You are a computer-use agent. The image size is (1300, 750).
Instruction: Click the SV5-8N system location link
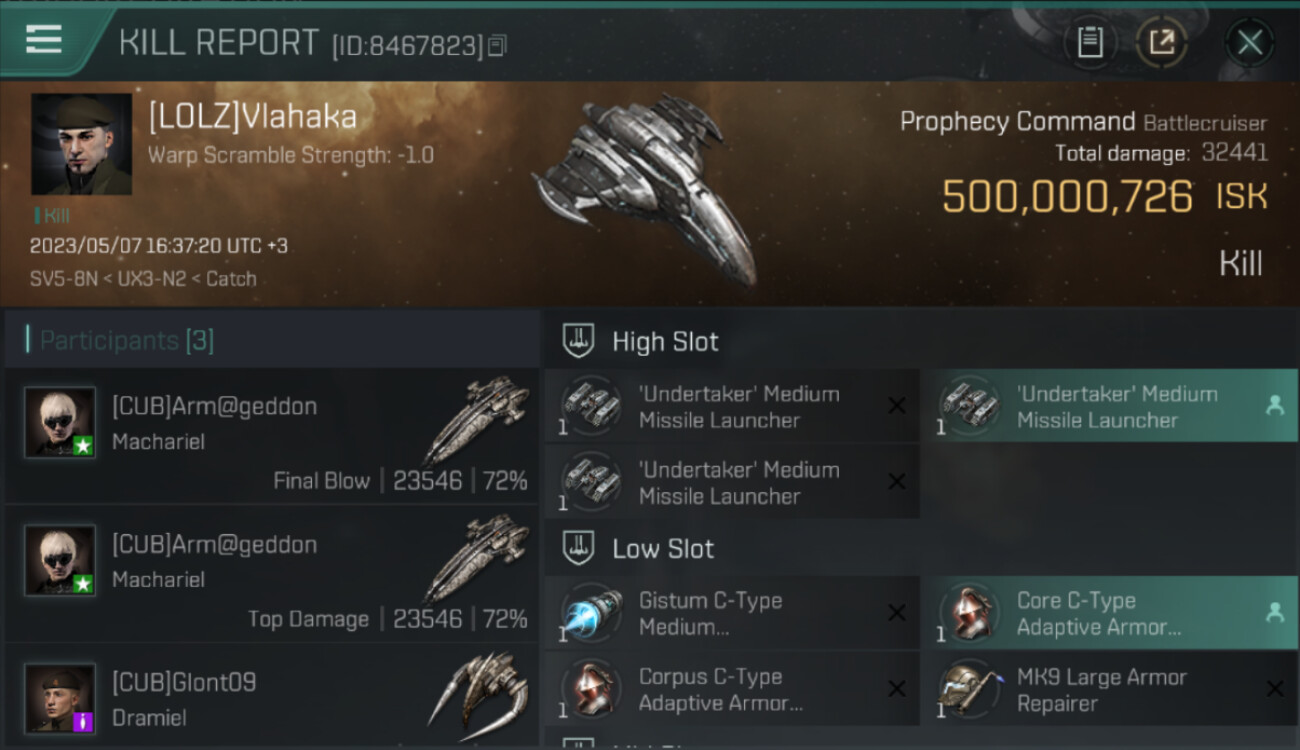point(64,278)
